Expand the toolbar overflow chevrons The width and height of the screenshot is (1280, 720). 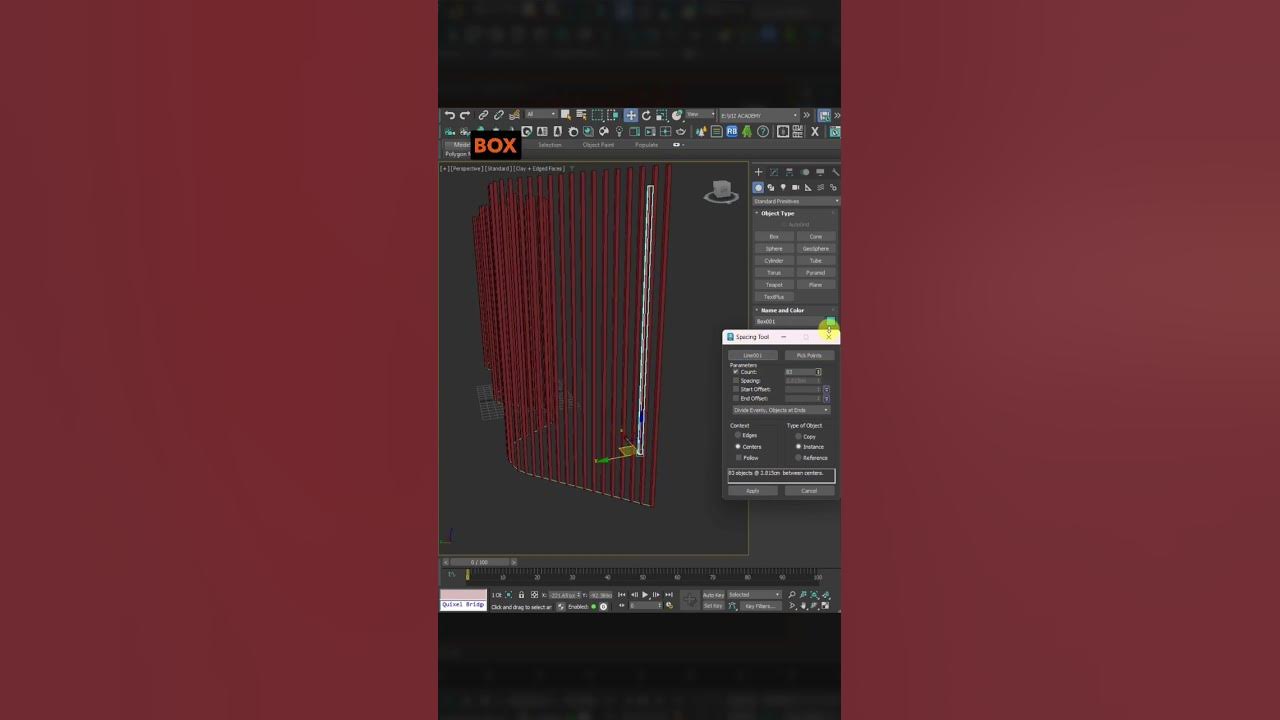click(x=806, y=115)
